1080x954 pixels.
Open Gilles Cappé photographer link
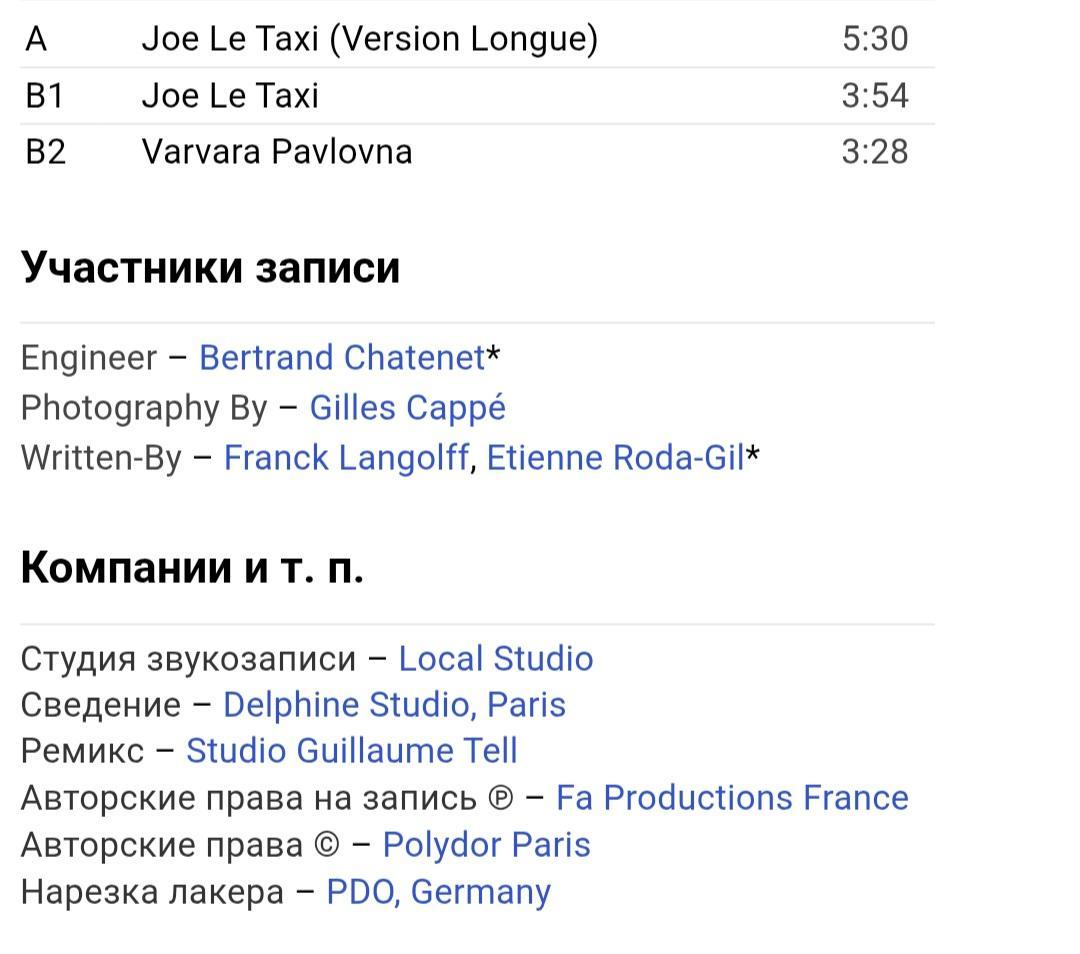coord(408,408)
